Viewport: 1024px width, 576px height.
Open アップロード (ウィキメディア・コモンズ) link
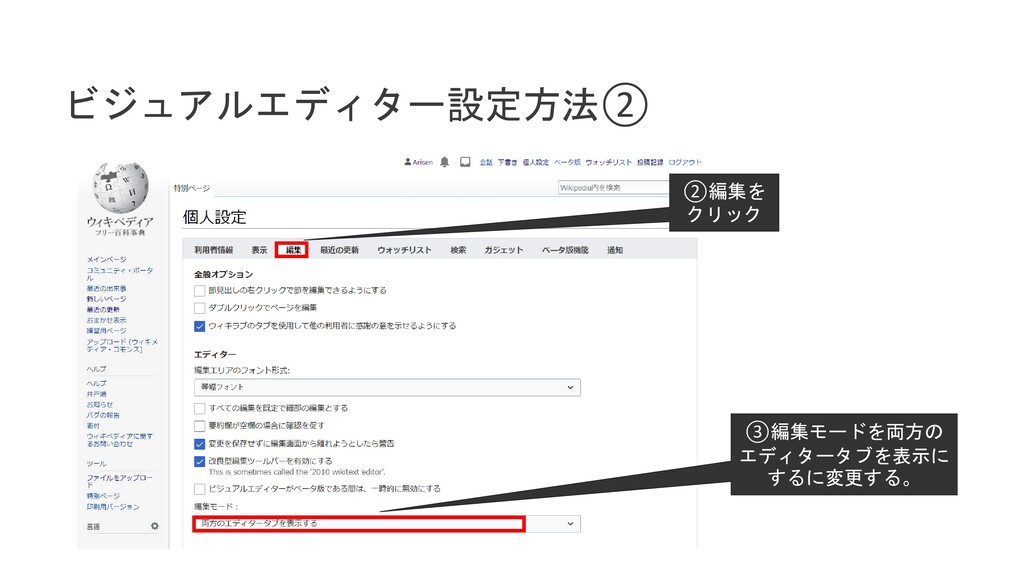tap(122, 345)
